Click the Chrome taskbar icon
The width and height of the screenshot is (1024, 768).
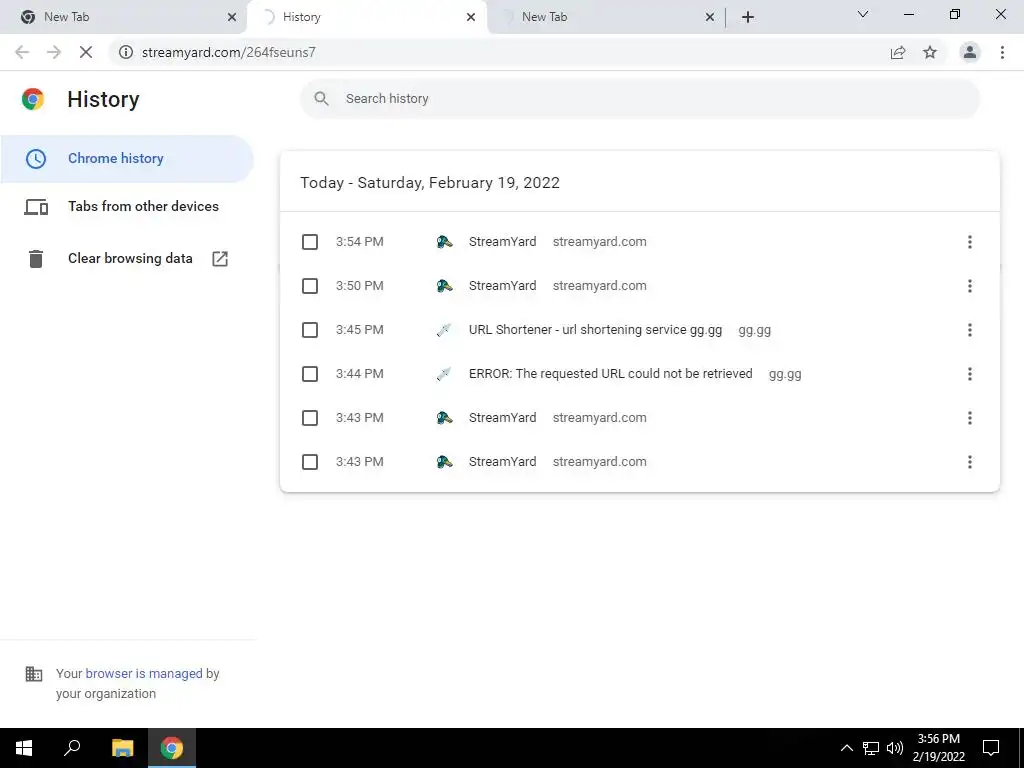tap(172, 748)
